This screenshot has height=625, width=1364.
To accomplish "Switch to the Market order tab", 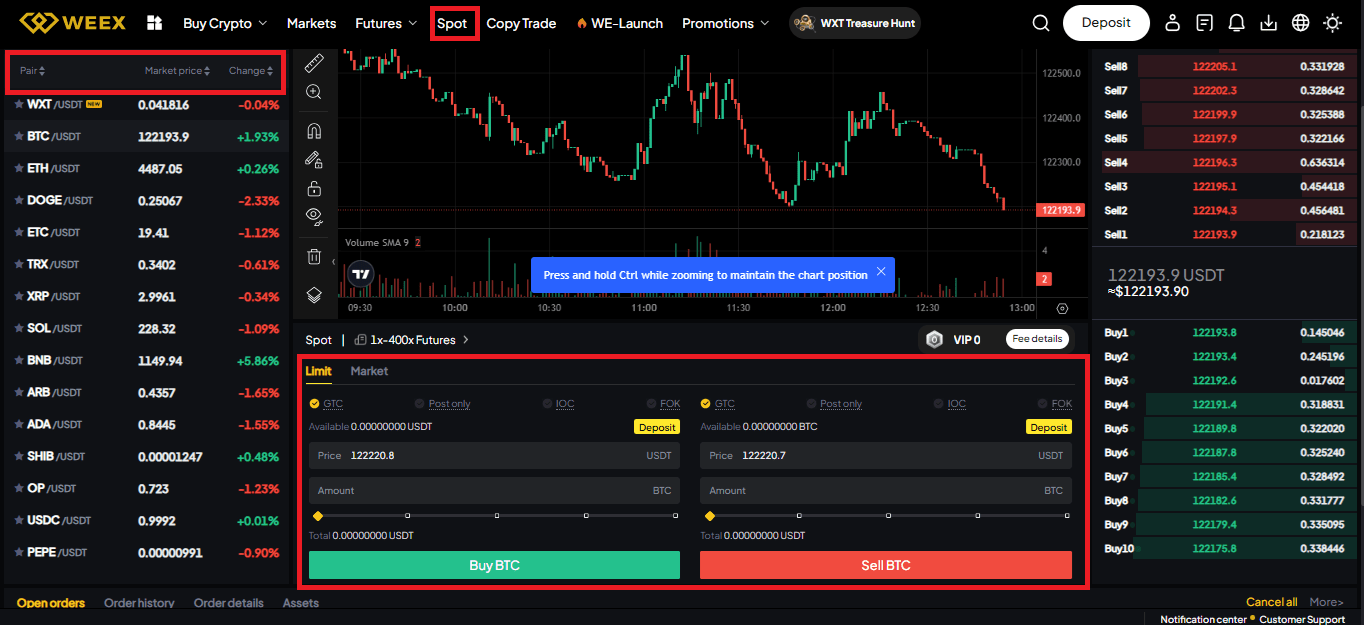I will [369, 371].
